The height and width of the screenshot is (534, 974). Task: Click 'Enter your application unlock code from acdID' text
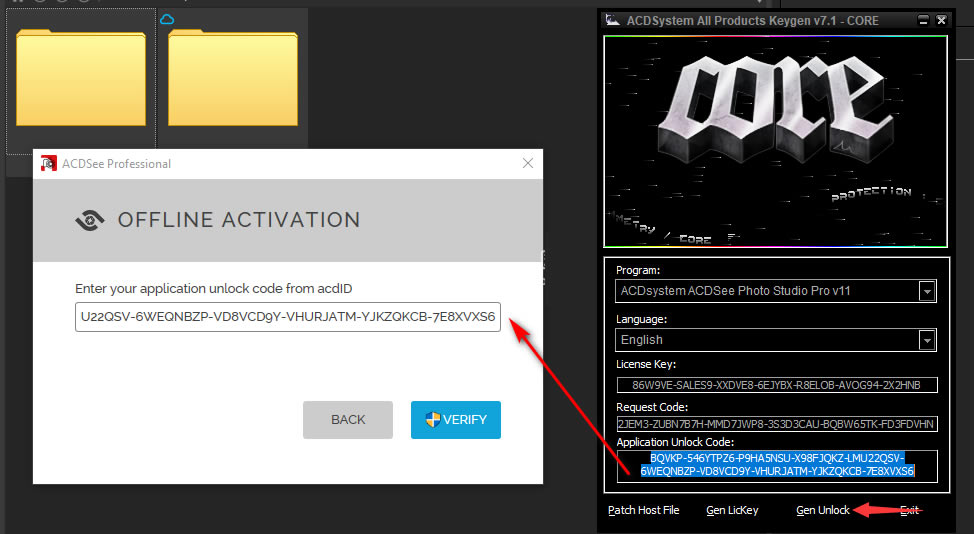[x=214, y=289]
